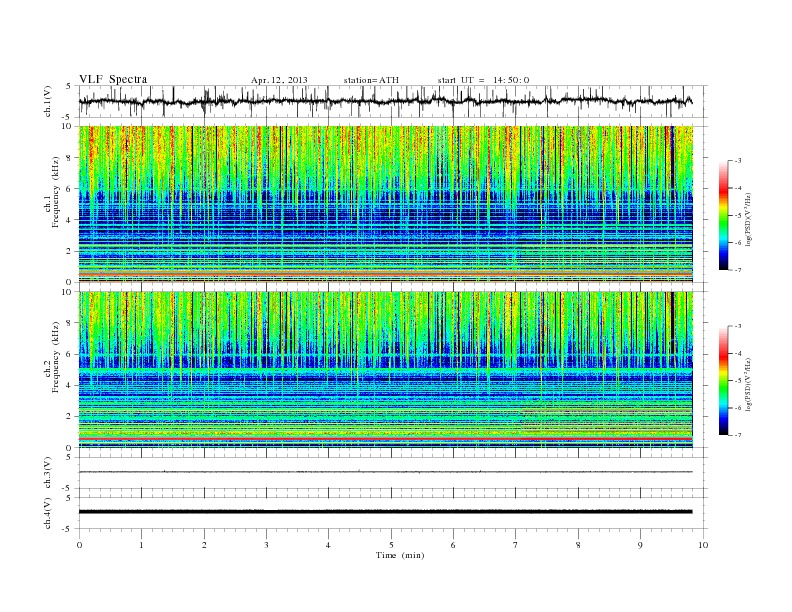Click the time axis tick label "3"
Screen dimensions: 792x612
click(x=266, y=545)
